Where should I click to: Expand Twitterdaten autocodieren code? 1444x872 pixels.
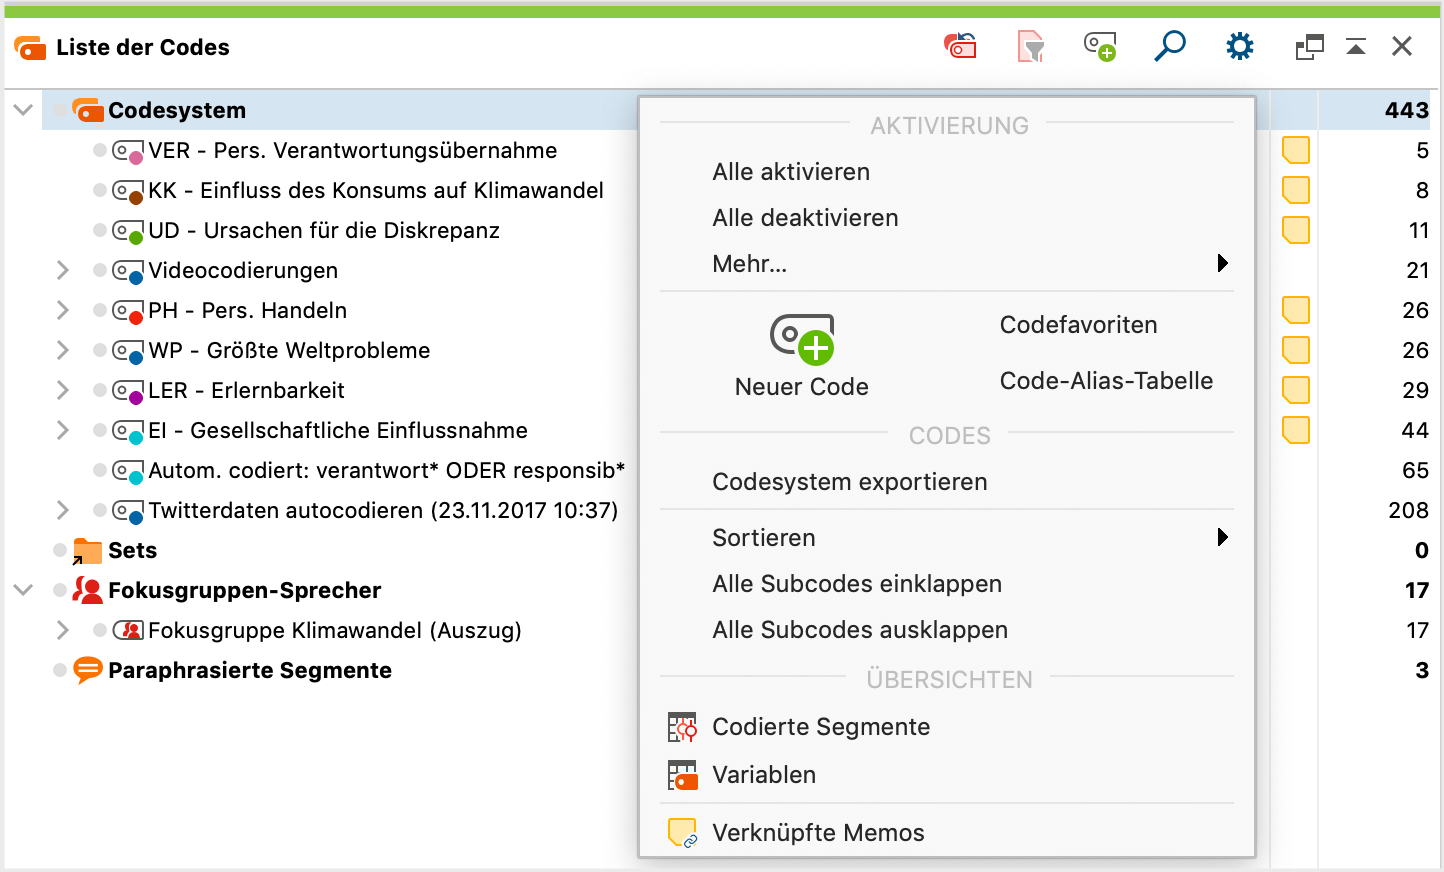tap(62, 510)
